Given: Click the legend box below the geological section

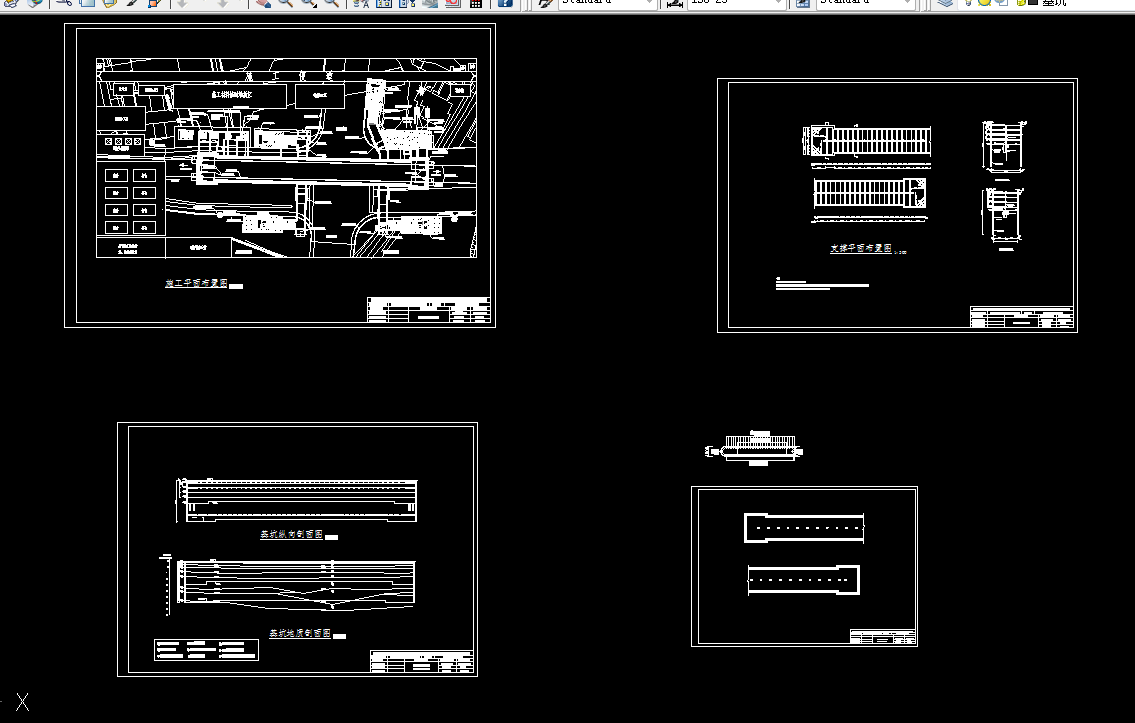Looking at the screenshot, I should coord(206,650).
